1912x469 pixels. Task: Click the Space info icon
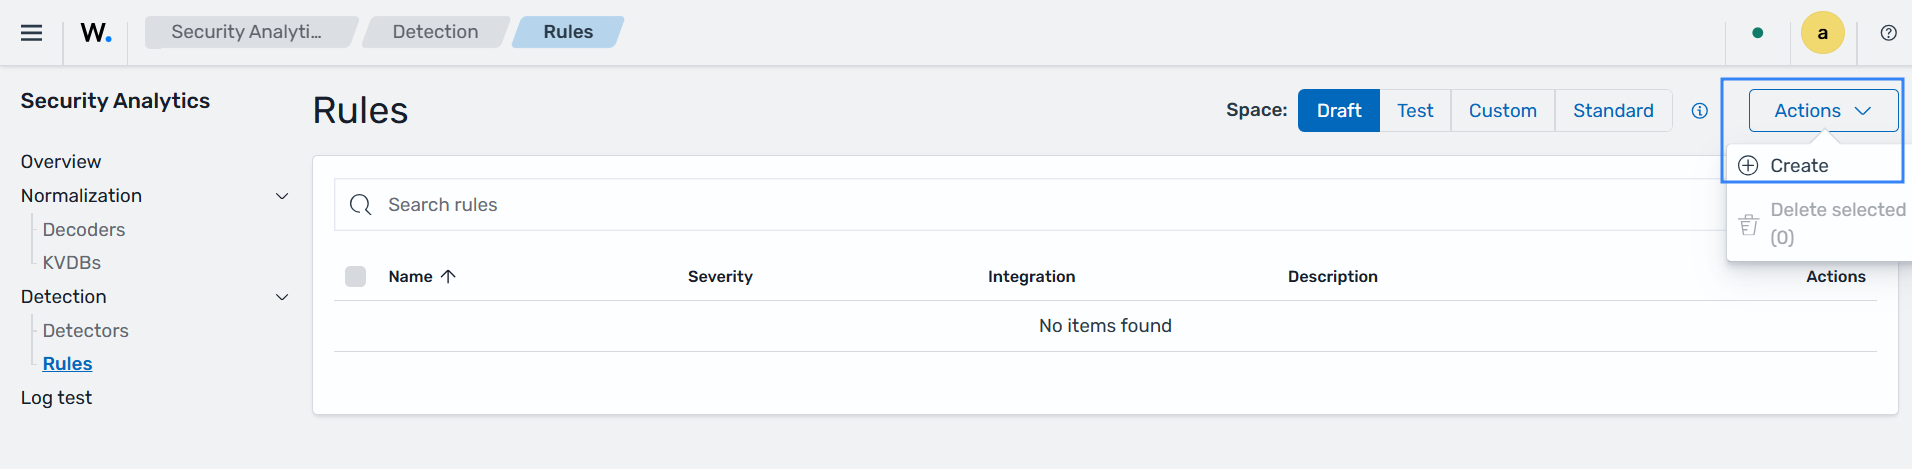point(1700,111)
